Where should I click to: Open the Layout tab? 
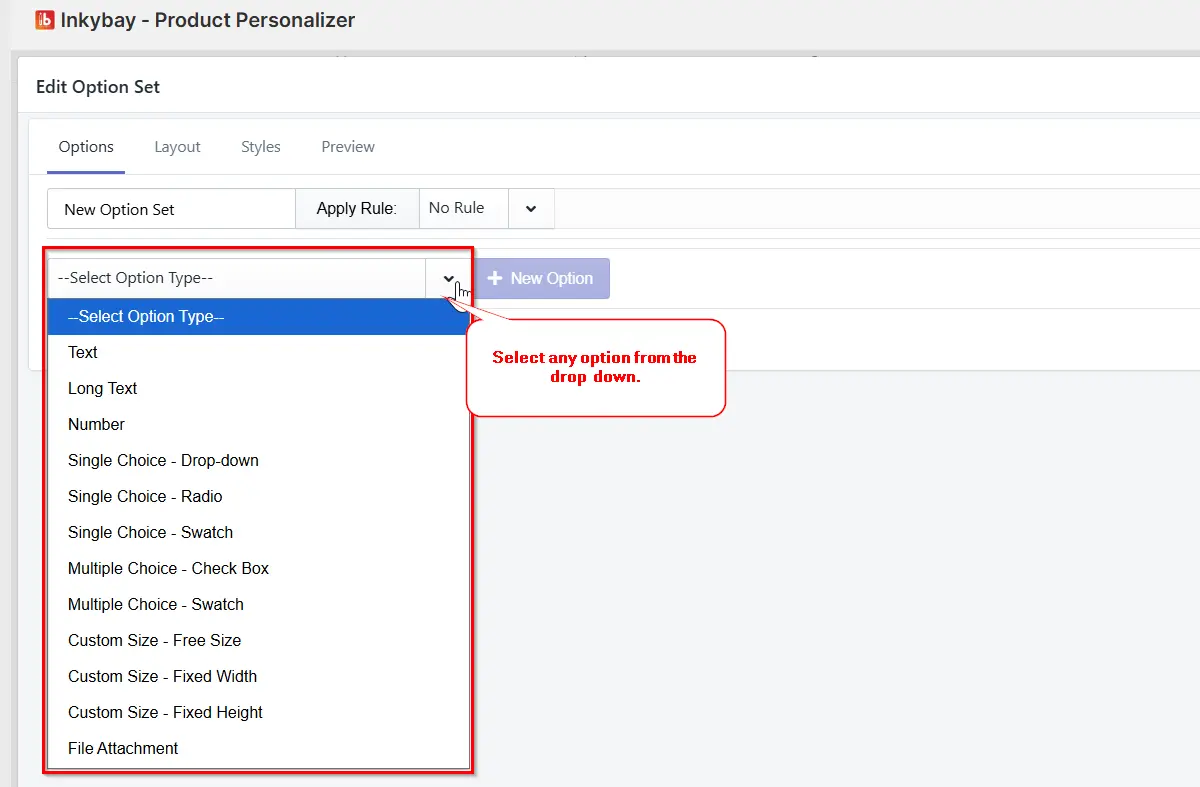coord(177,147)
